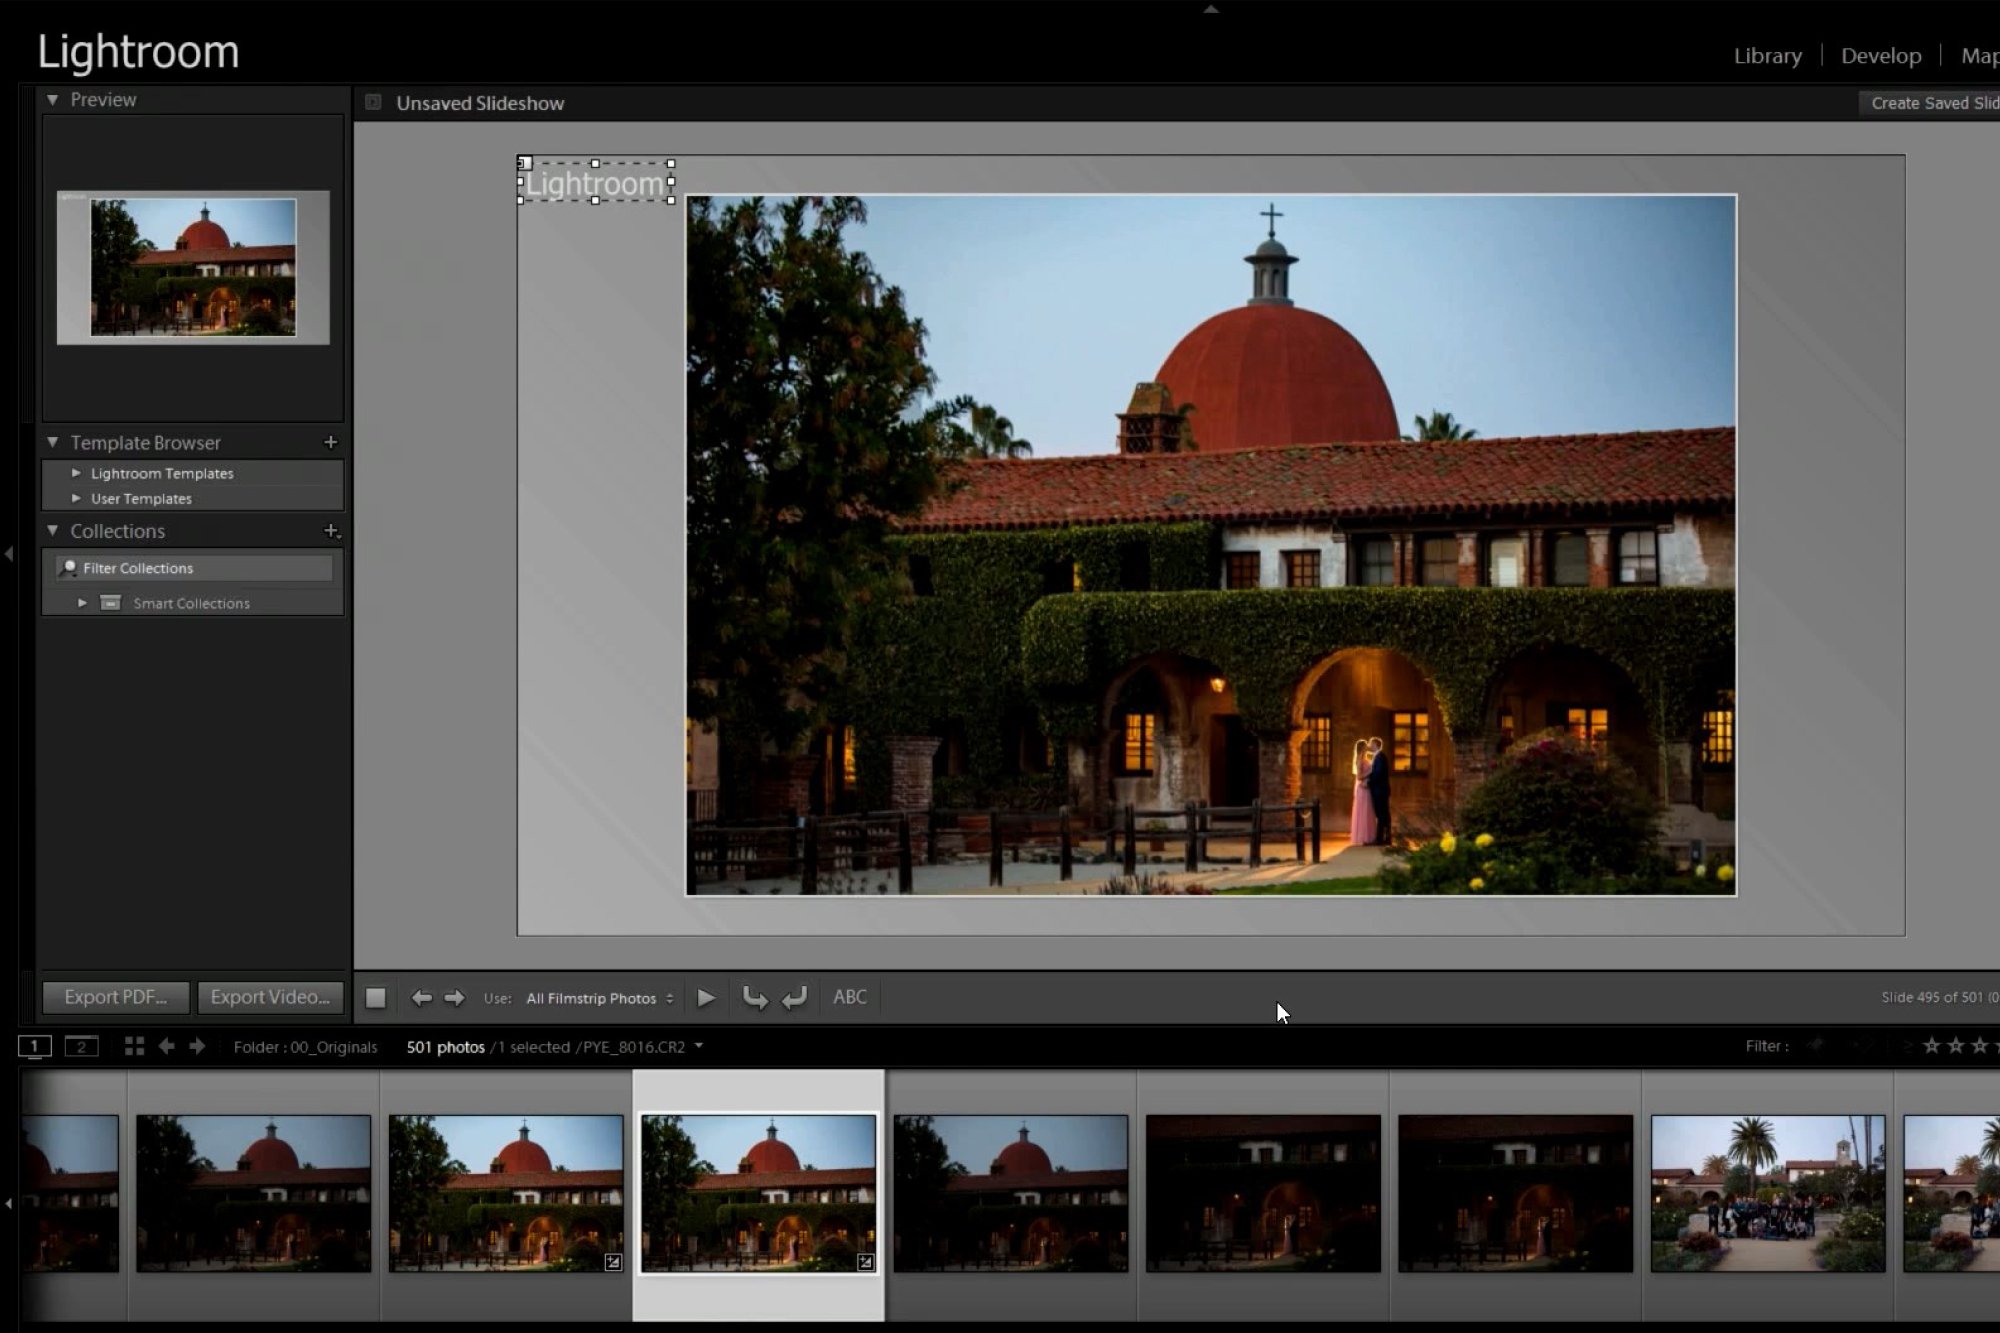This screenshot has width=2000, height=1333.
Task: Select the Lightroom identity plate overlay on slide
Action: (x=595, y=183)
